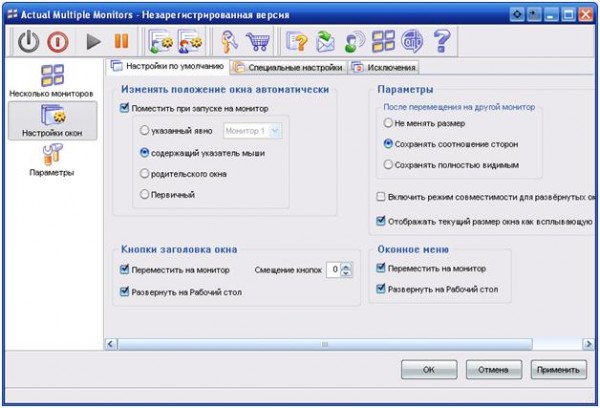Image resolution: width=600 pixels, height=408 pixels.
Task: Click the help question document icon
Action: 297,41
